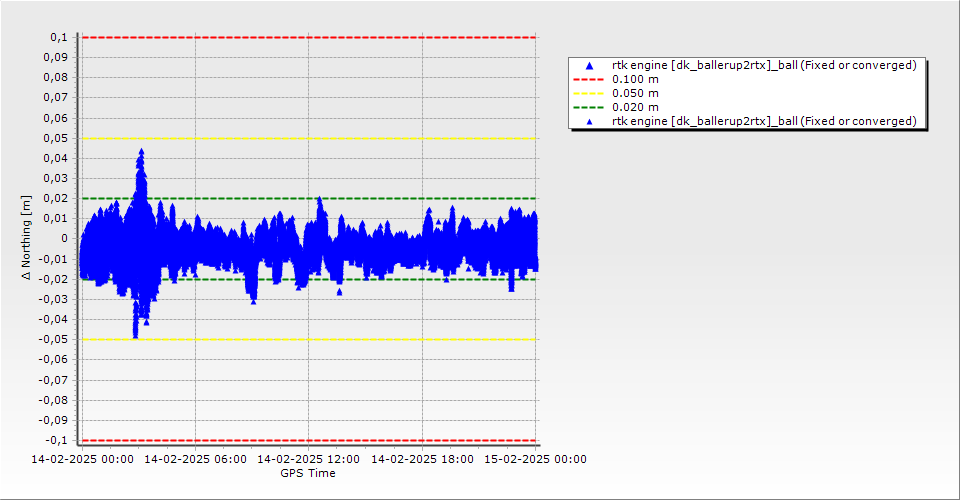
Task: Click the upper red 0.100 m threshold line
Action: pos(309,37)
